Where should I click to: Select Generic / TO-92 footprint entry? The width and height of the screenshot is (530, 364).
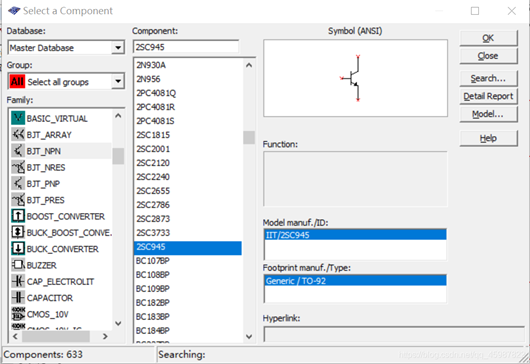coord(355,281)
